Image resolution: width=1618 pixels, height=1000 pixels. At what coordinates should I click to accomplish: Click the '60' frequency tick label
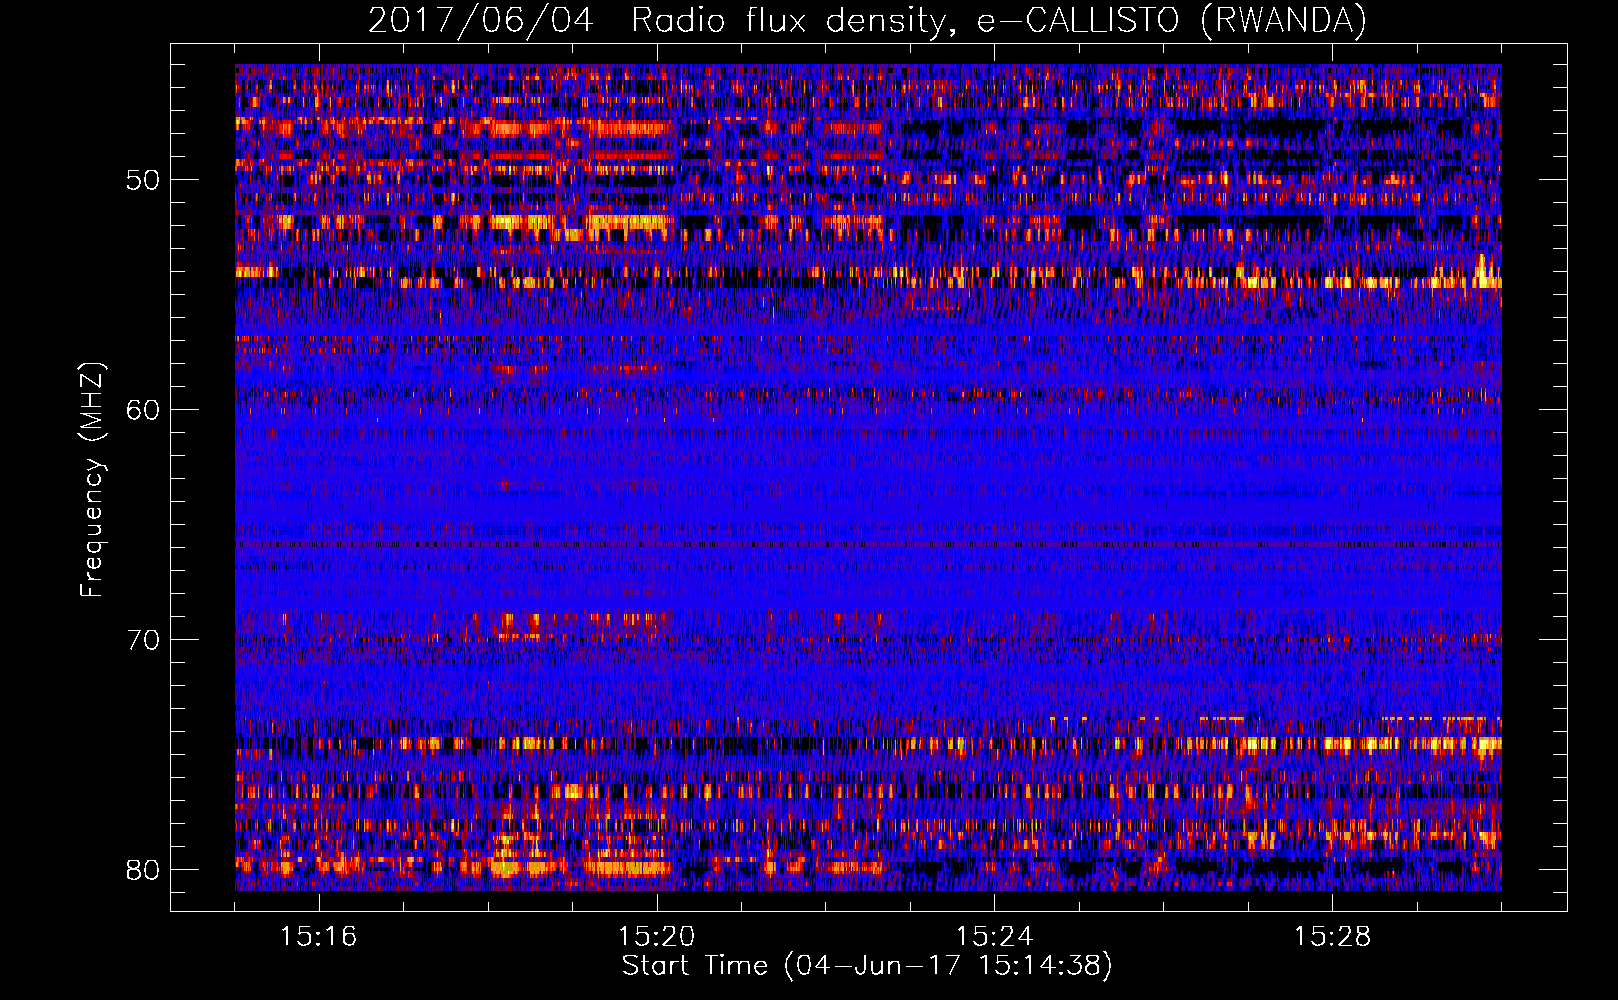pyautogui.click(x=143, y=410)
